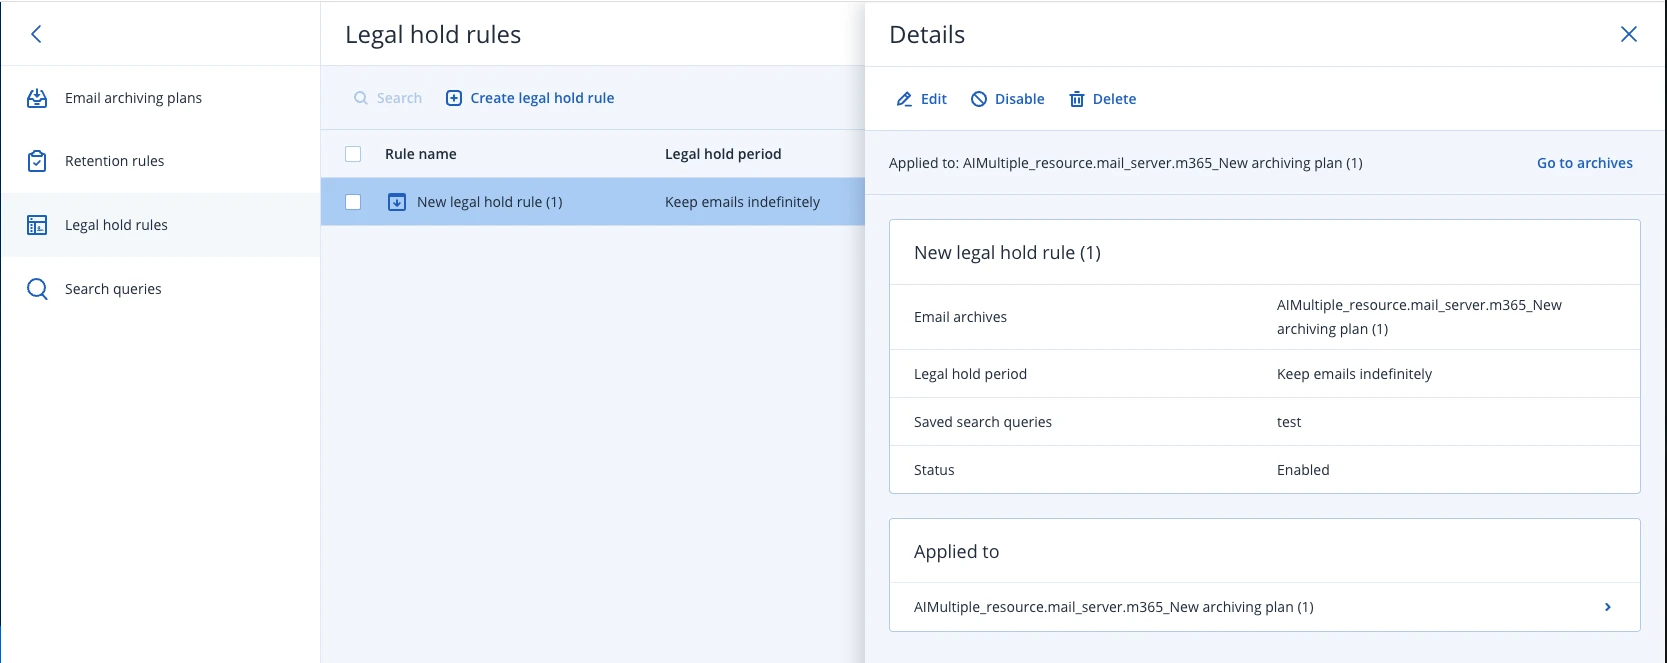Click the plus icon beside Create legal hold rule
The height and width of the screenshot is (663, 1667).
[454, 98]
